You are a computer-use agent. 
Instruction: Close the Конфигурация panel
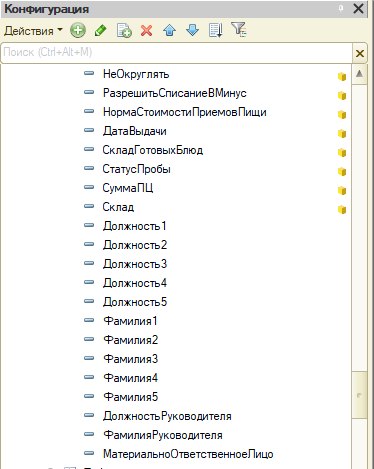coord(358,8)
